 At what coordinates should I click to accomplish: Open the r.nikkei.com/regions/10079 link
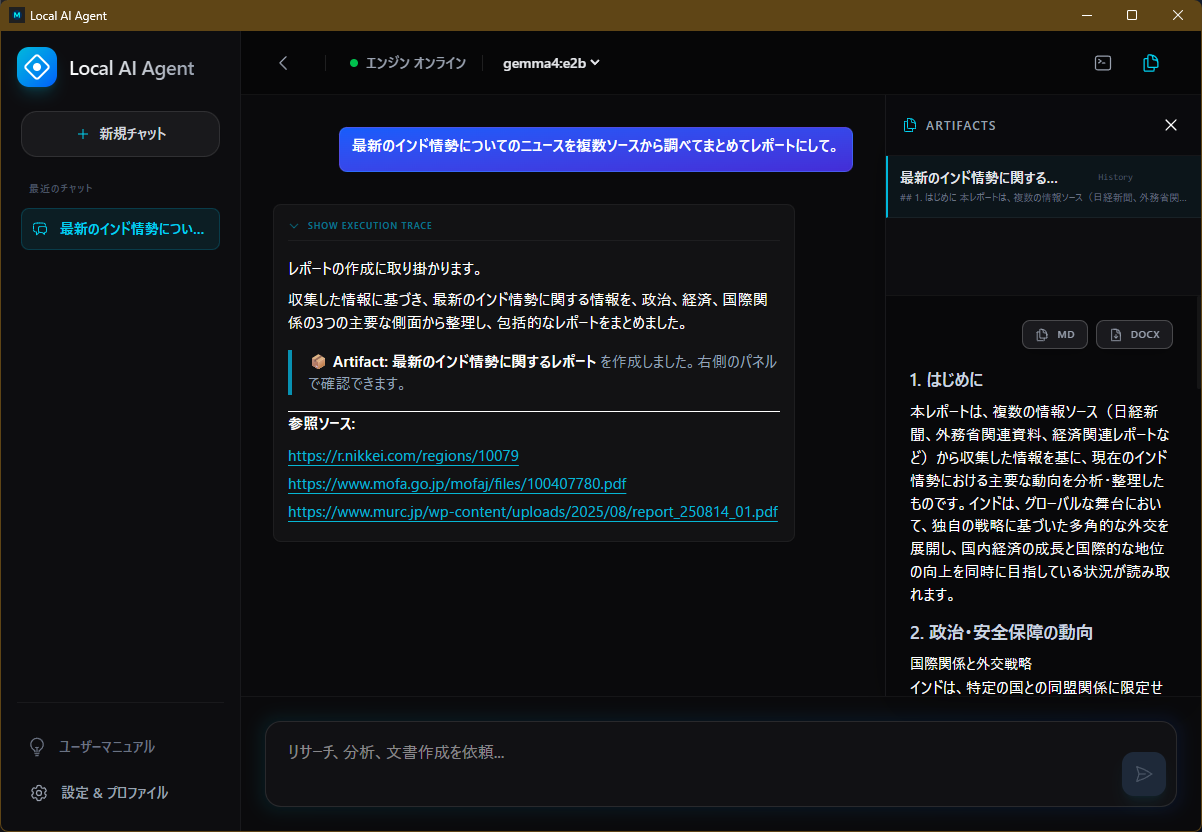[403, 456]
